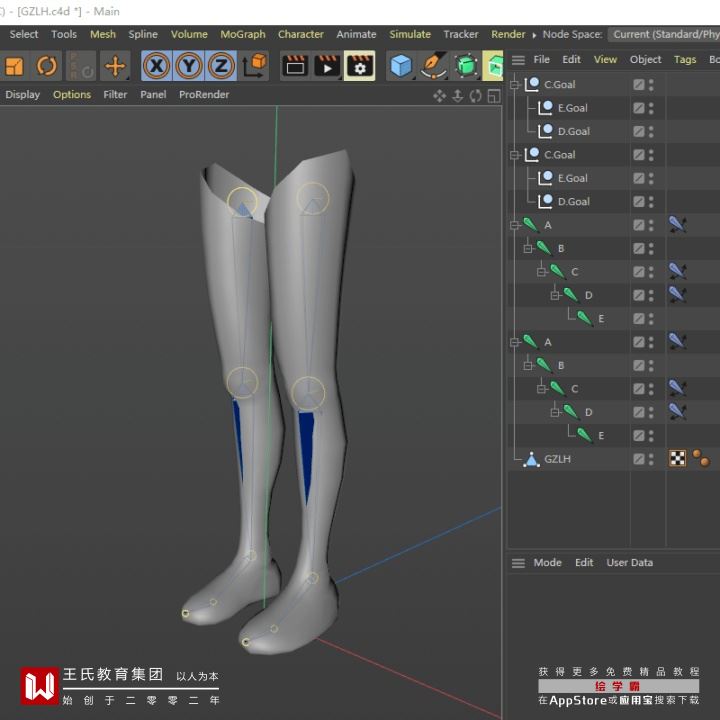
Task: Collapse the first C joint node
Action: 542,272
